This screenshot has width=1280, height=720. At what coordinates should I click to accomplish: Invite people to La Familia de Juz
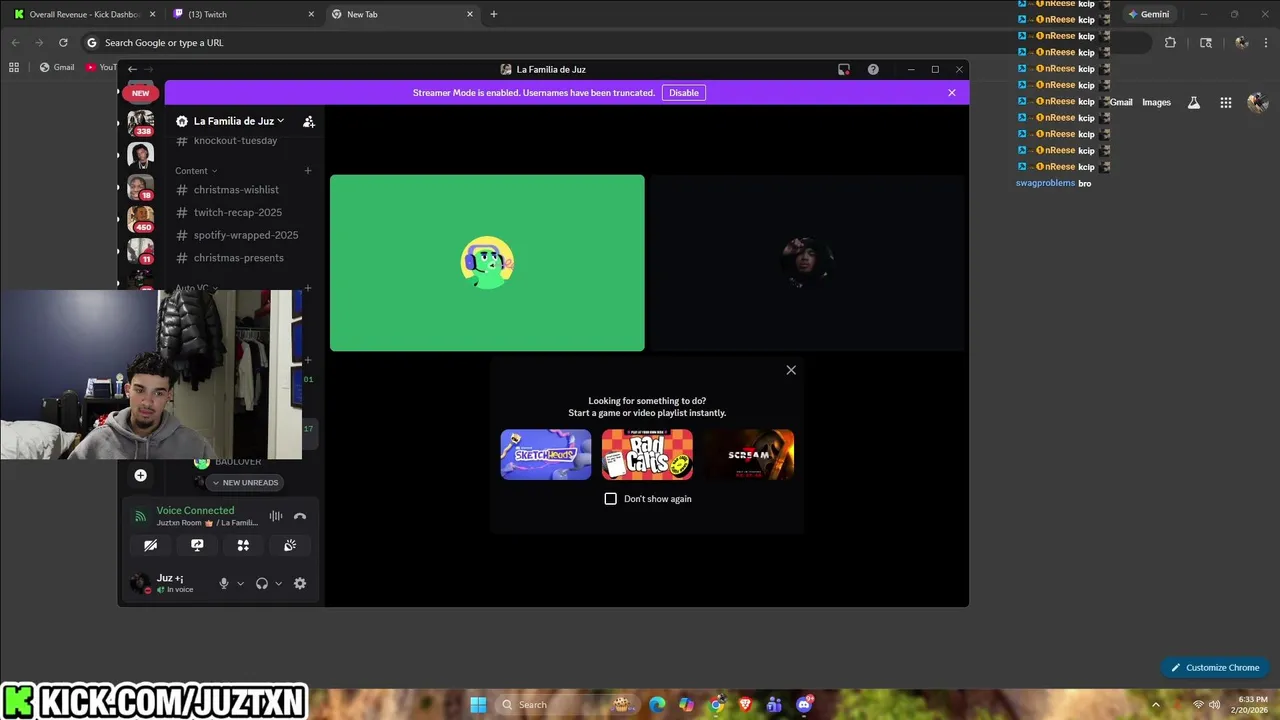[x=308, y=121]
